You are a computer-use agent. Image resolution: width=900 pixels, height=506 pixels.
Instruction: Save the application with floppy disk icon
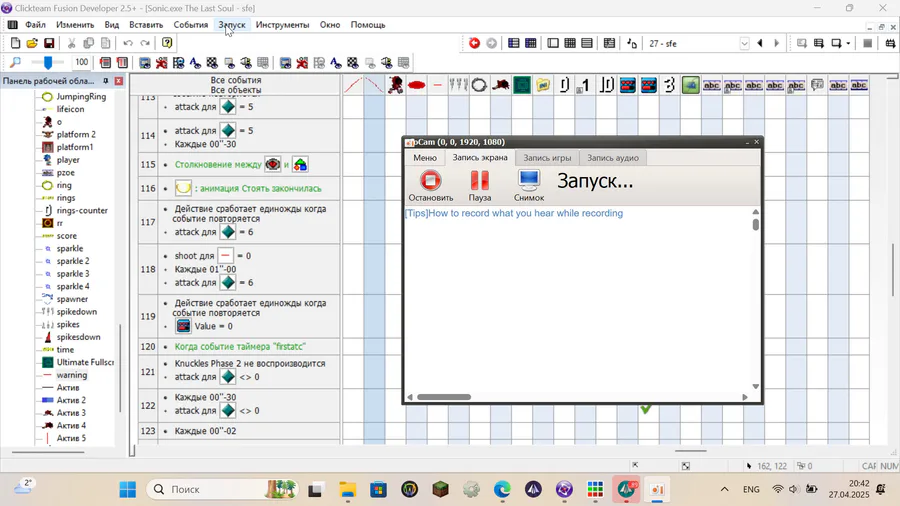coord(49,43)
